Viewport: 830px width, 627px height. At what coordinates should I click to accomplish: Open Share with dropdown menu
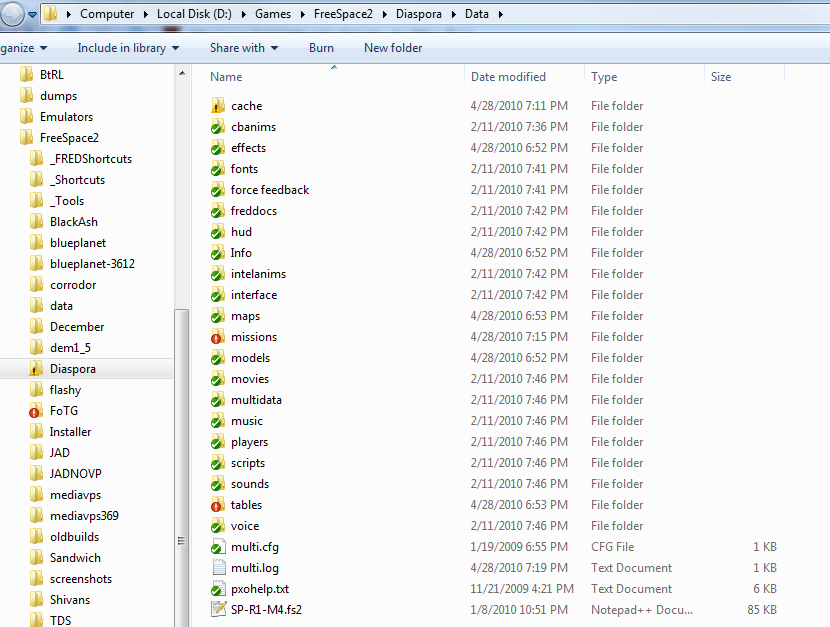[x=243, y=48]
